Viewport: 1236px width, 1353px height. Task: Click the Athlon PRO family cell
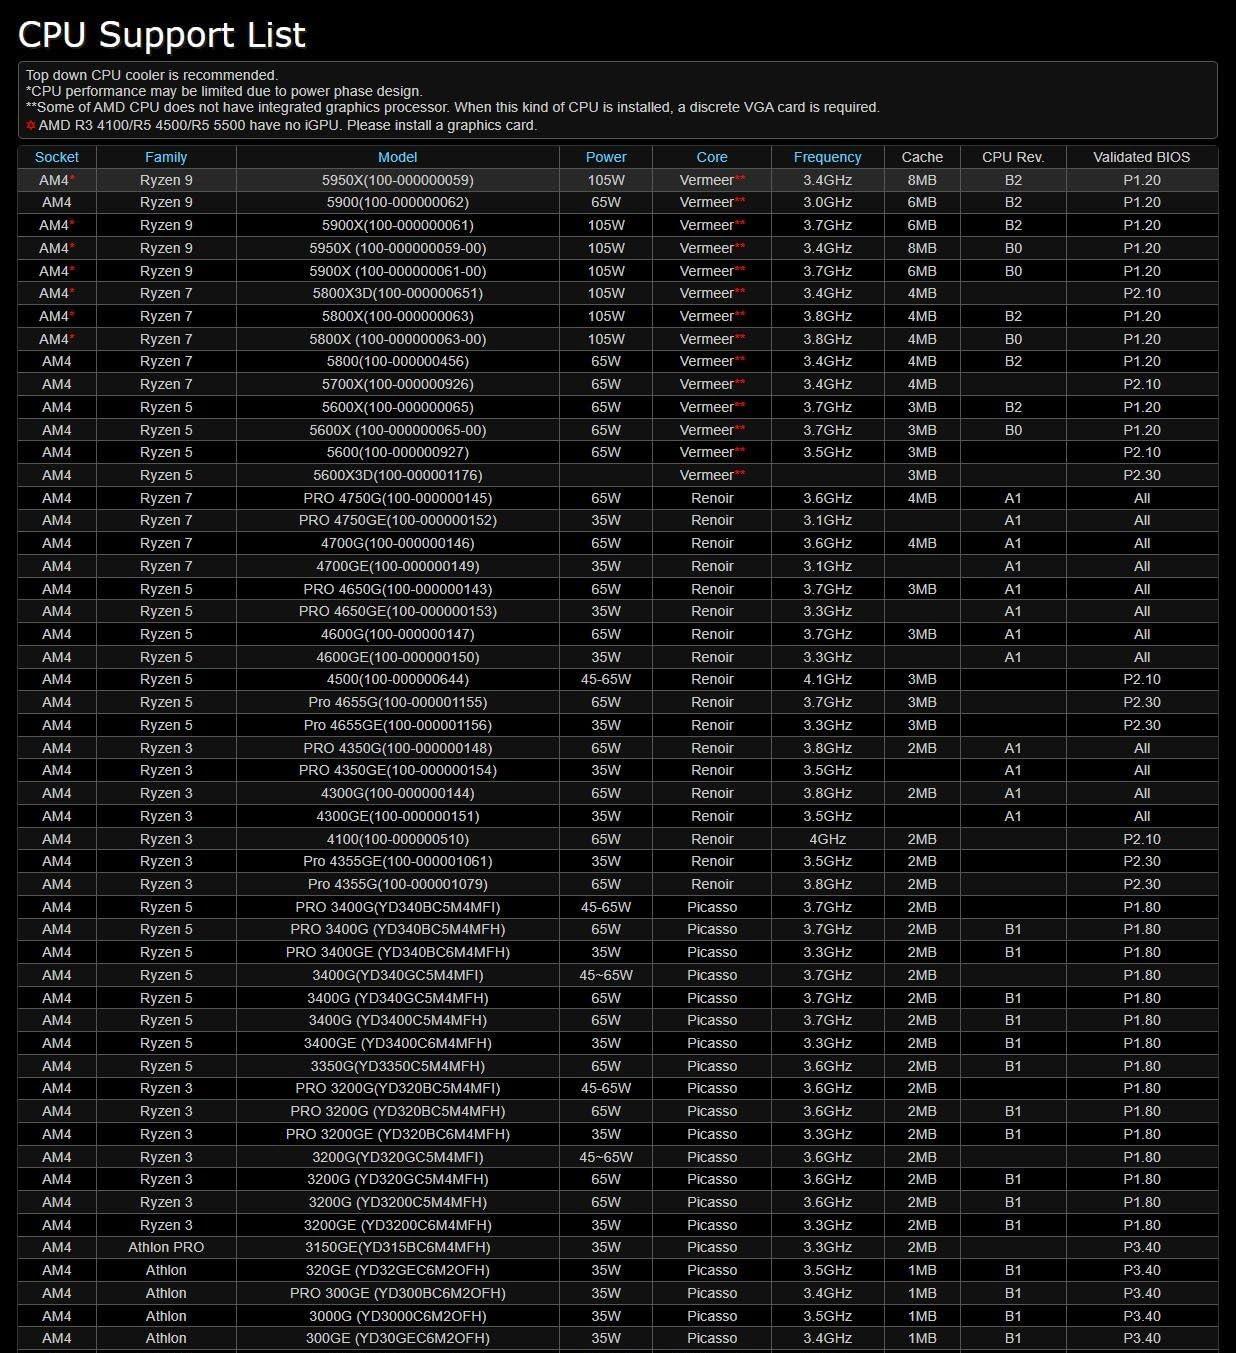[166, 1247]
